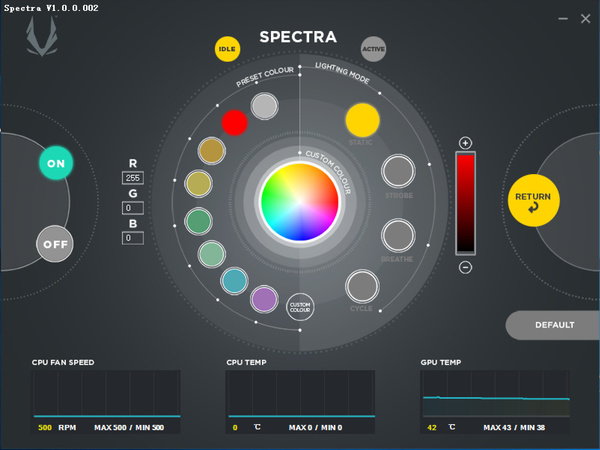This screenshot has height=450, width=600.
Task: Click the SPECTRA title text
Action: point(298,37)
